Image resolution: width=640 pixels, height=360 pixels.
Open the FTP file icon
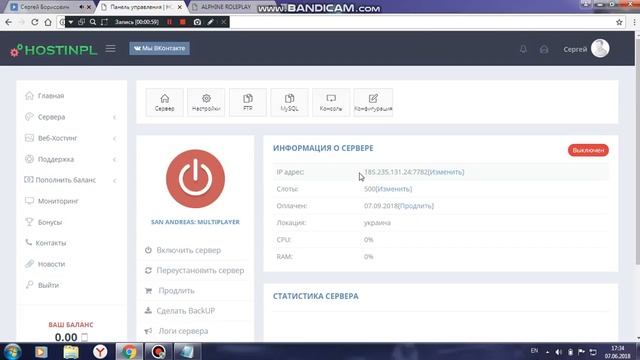(248, 102)
